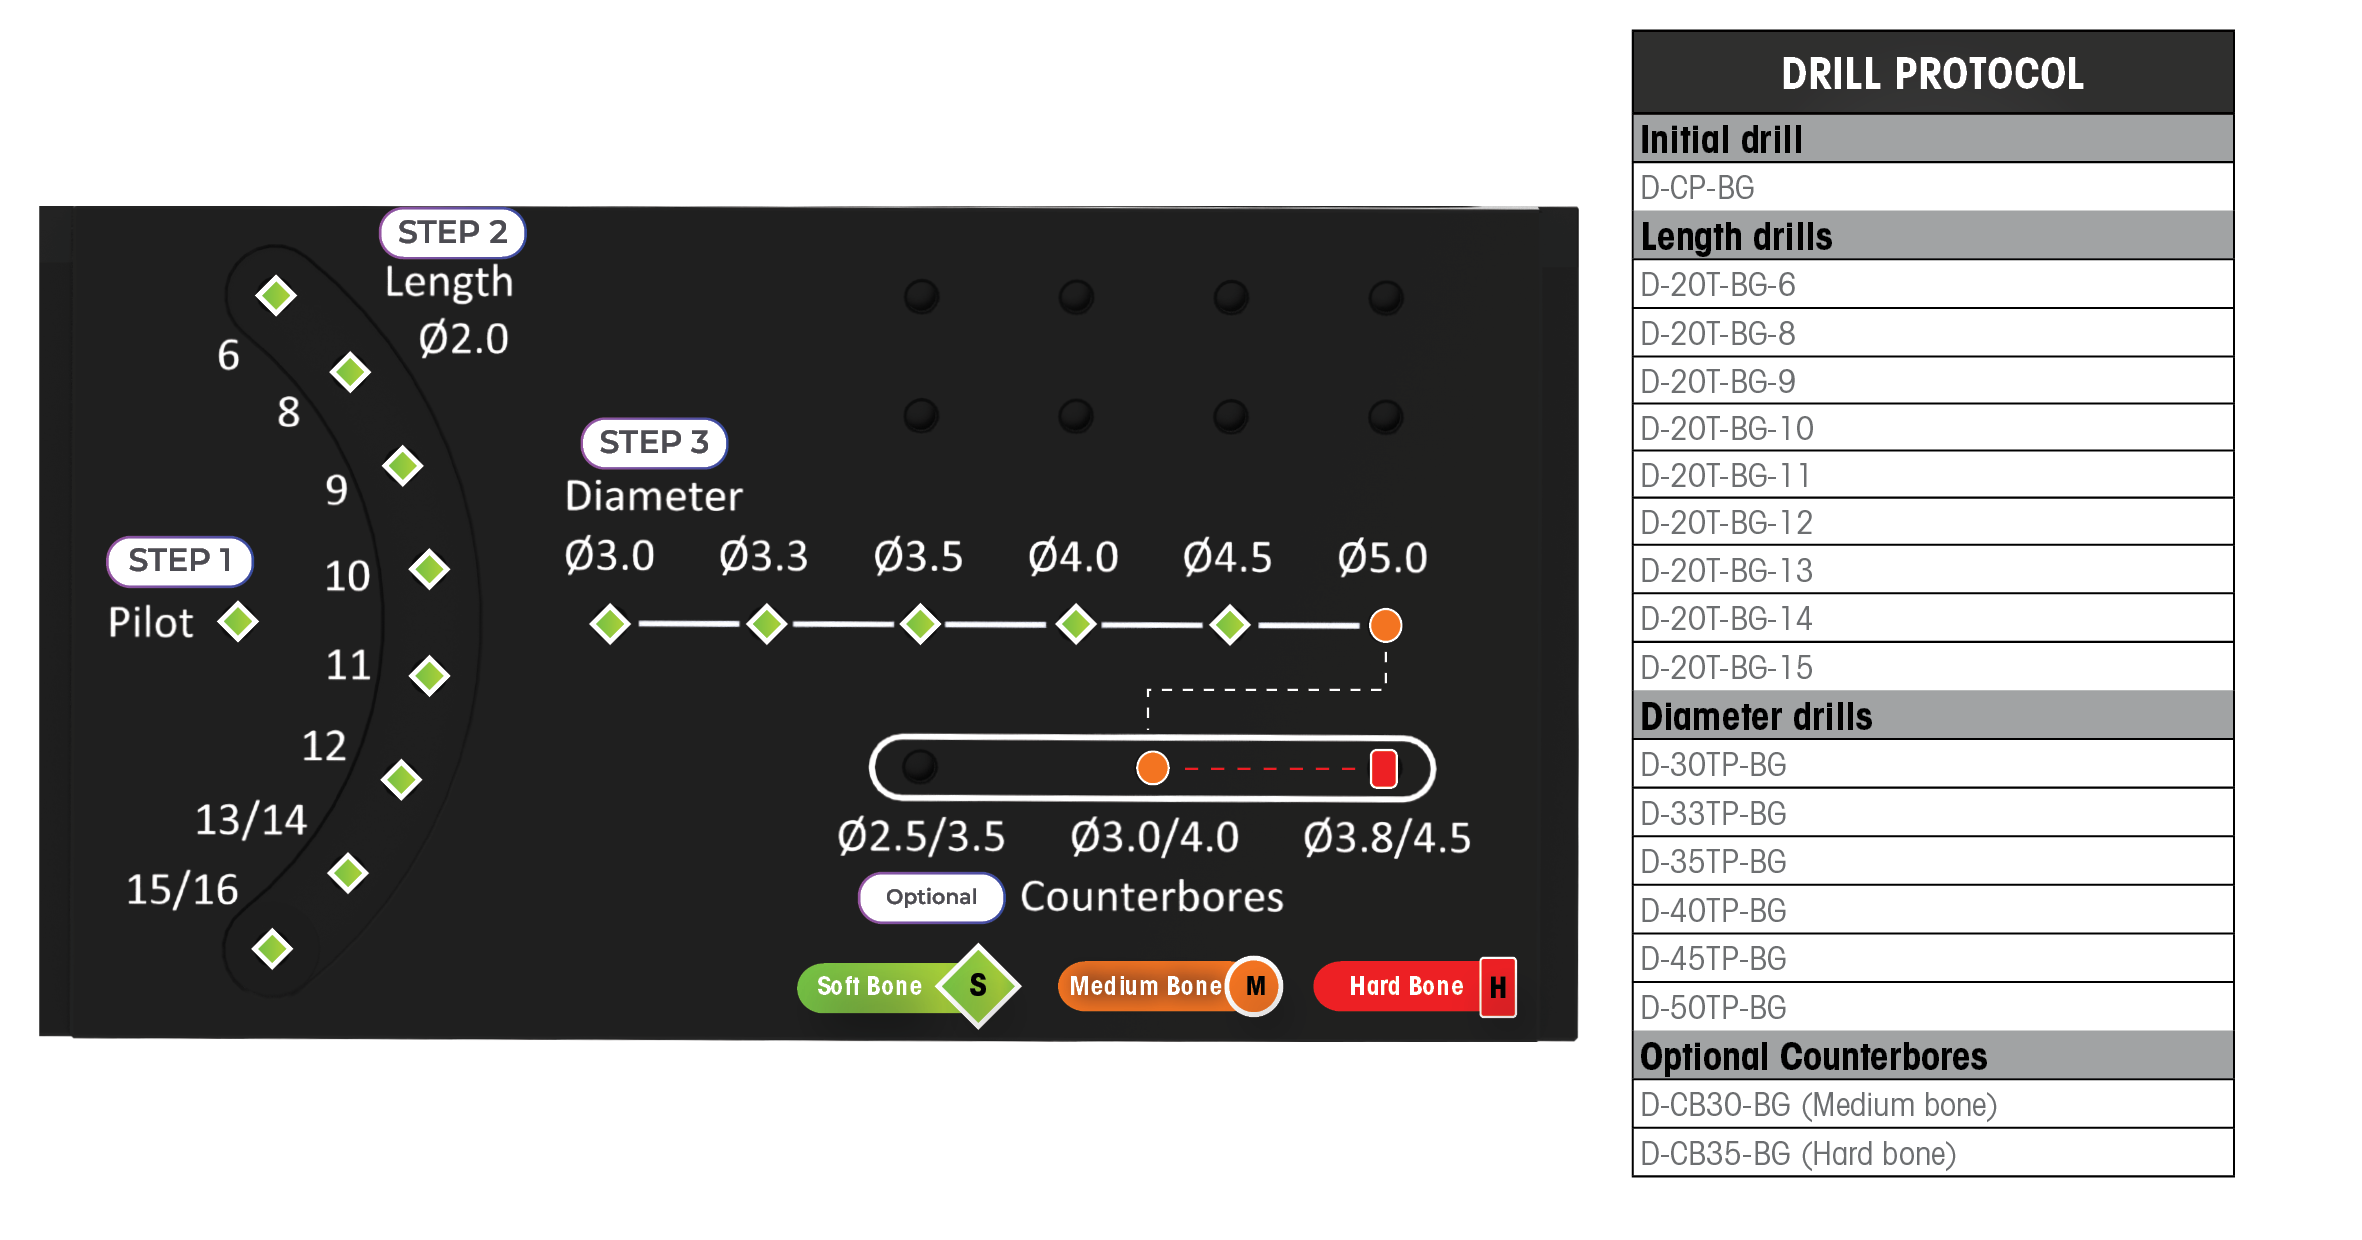
Task: Click the Ø3.8/4.5 red counterbore square
Action: pyautogui.click(x=1384, y=768)
